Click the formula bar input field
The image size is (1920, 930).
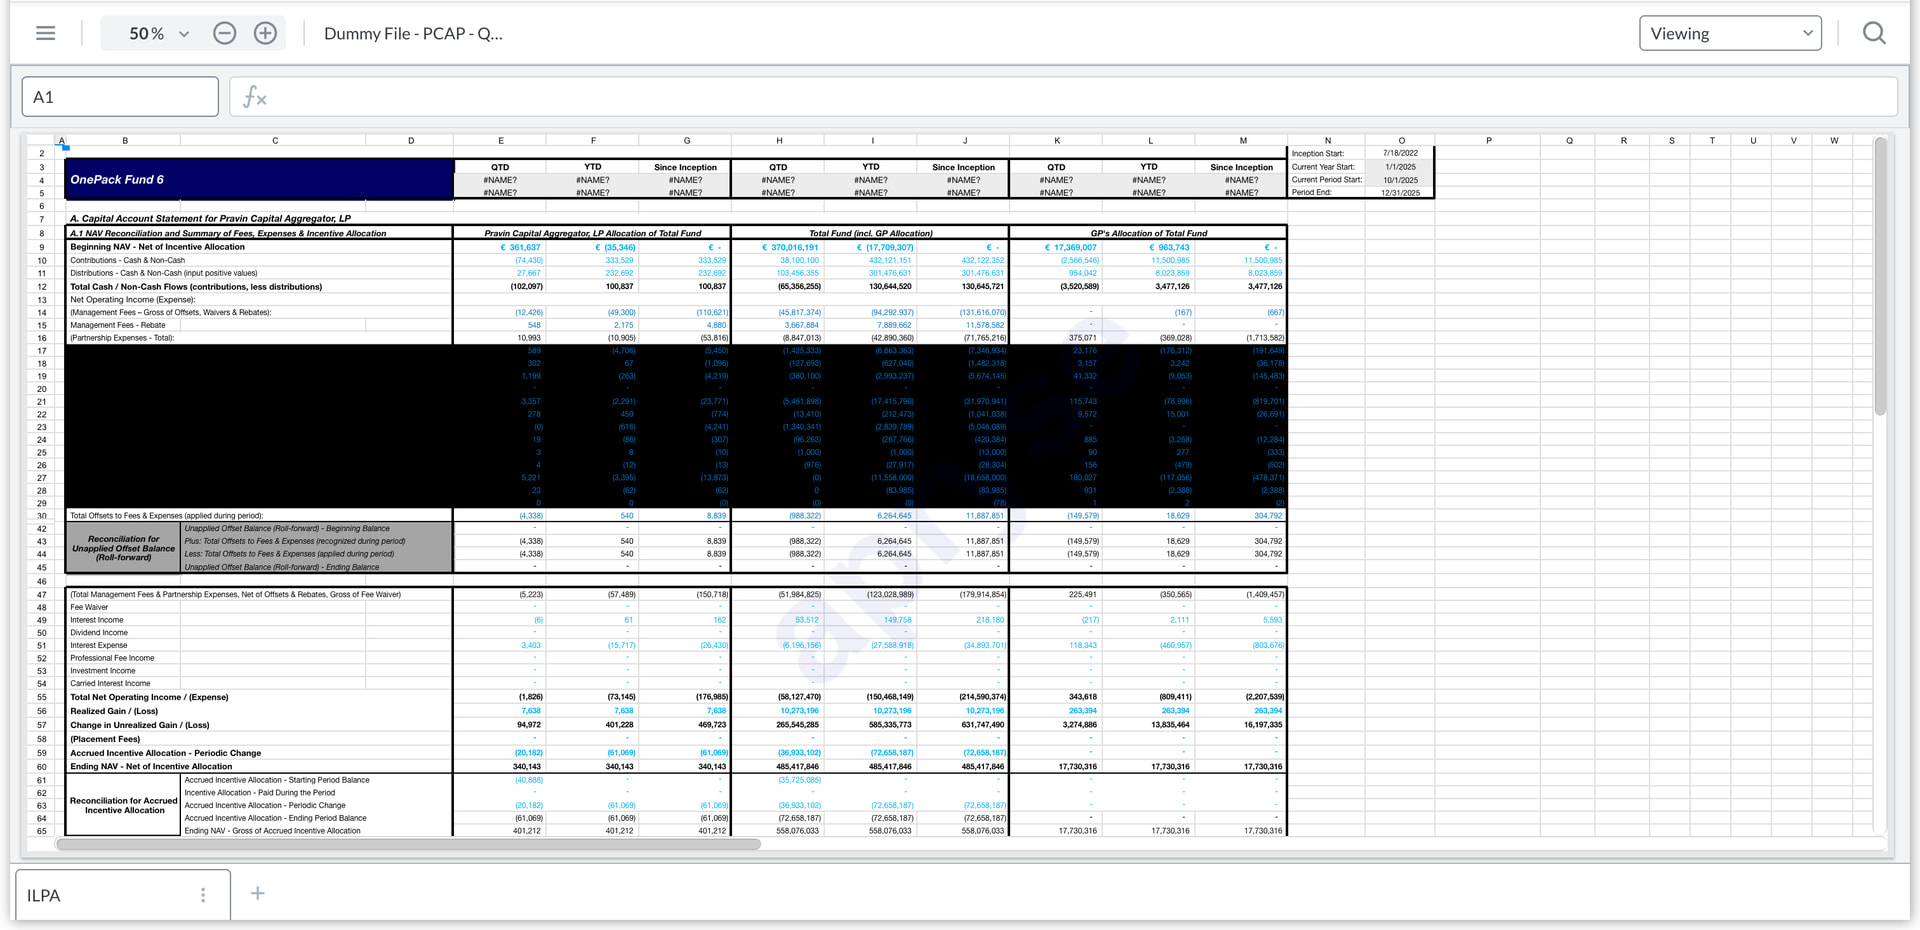pos(1080,97)
